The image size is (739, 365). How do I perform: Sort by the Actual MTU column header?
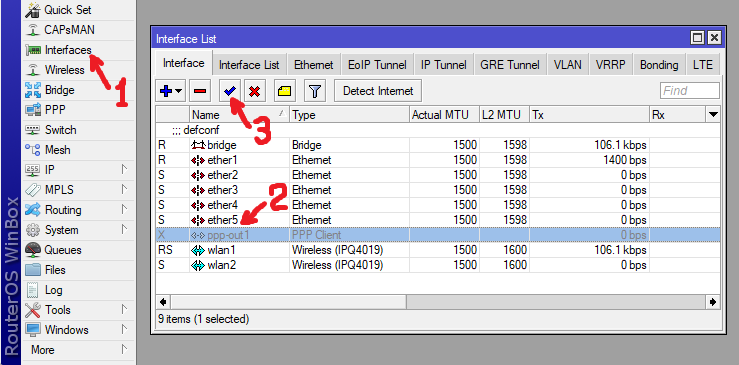tap(444, 115)
